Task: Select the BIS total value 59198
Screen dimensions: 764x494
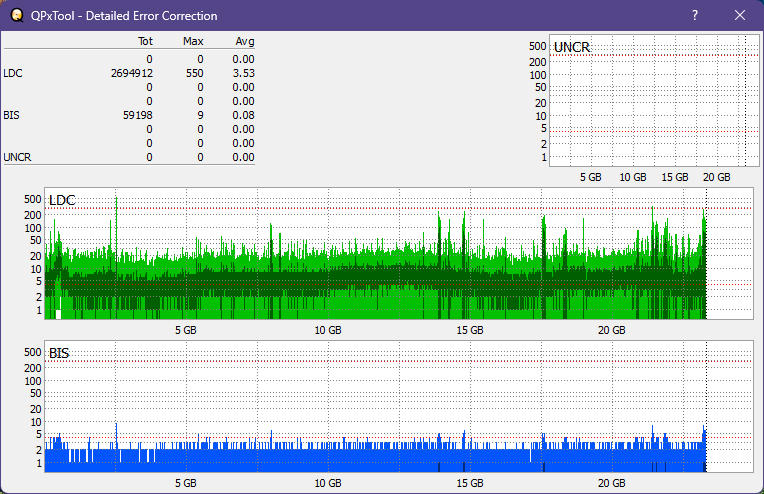Action: pyautogui.click(x=138, y=115)
